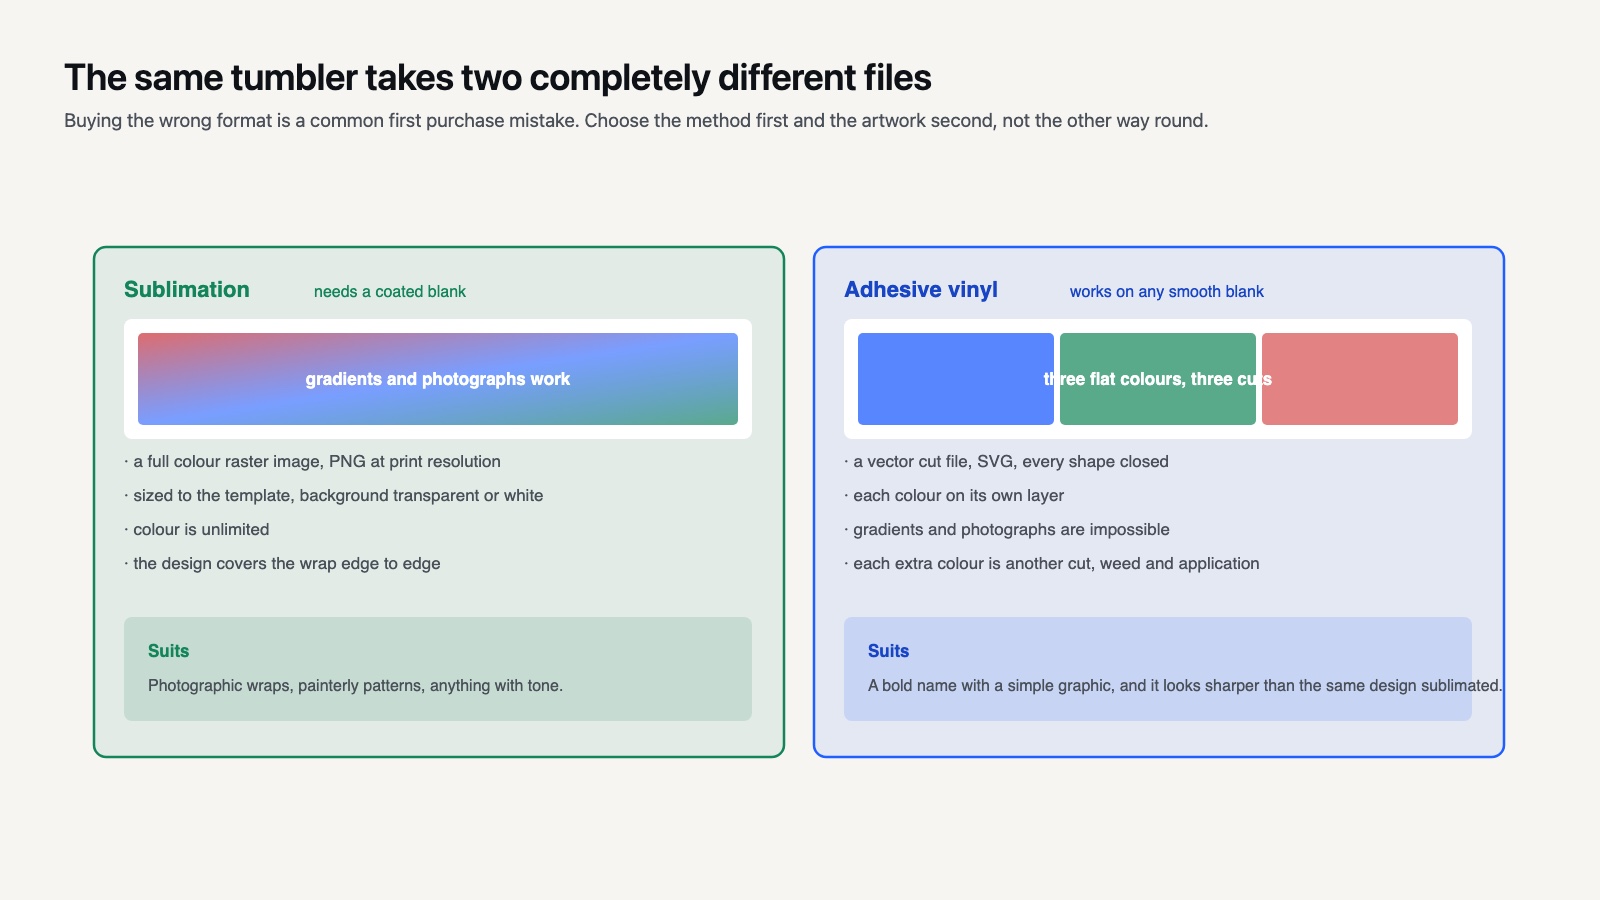Click the green vinyl colour swatch
The height and width of the screenshot is (900, 1600).
pyautogui.click(x=1158, y=379)
